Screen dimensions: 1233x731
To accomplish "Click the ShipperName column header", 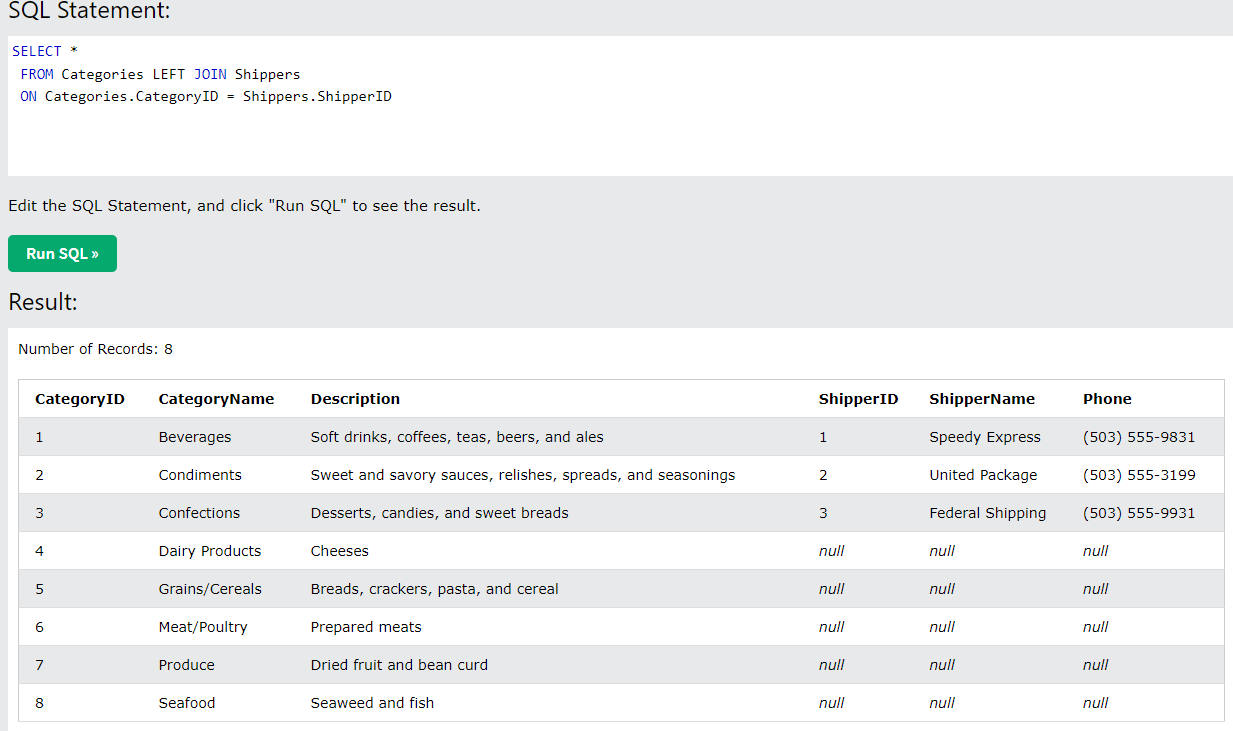I will point(982,399).
